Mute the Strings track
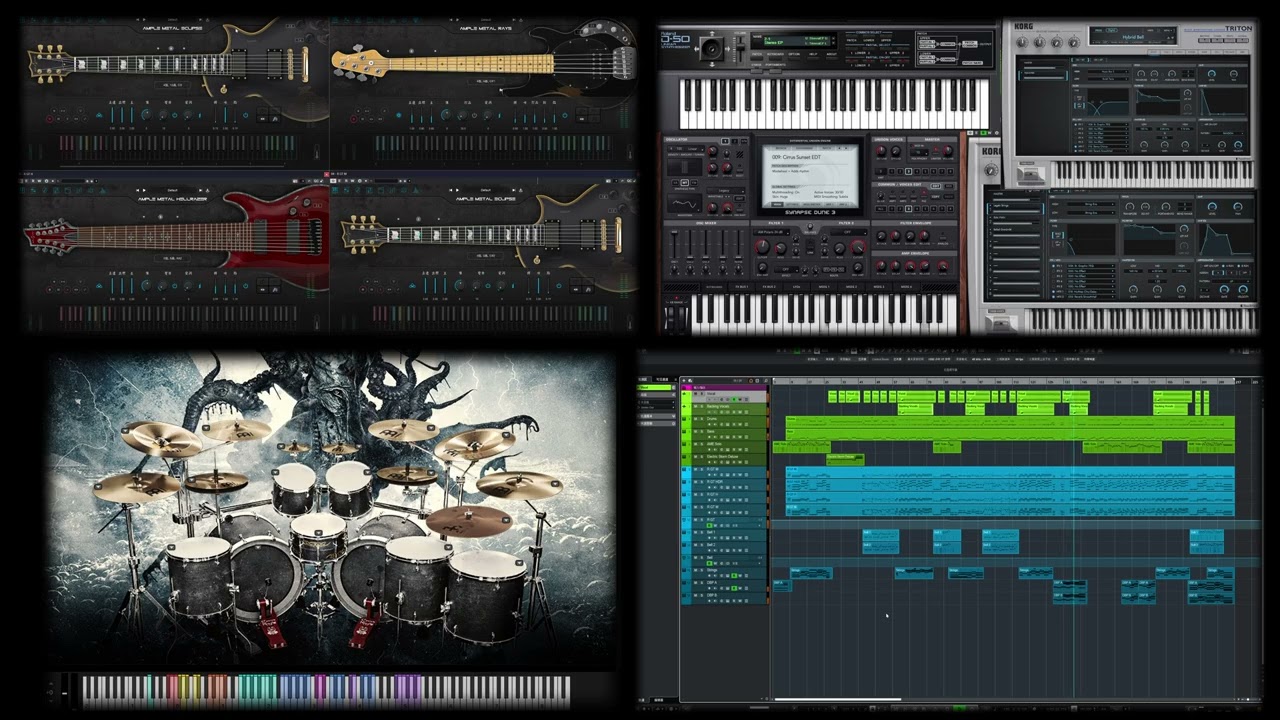1280x720 pixels. (x=695, y=570)
